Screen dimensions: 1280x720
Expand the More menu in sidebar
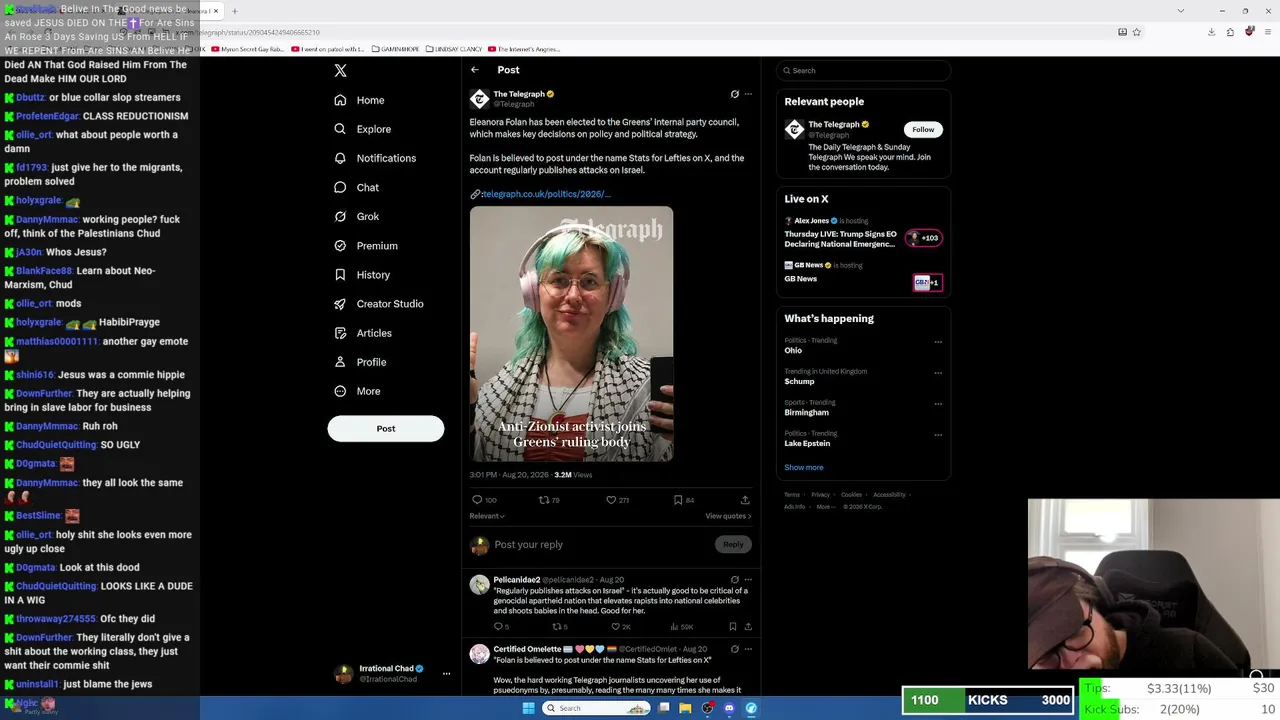(357, 391)
